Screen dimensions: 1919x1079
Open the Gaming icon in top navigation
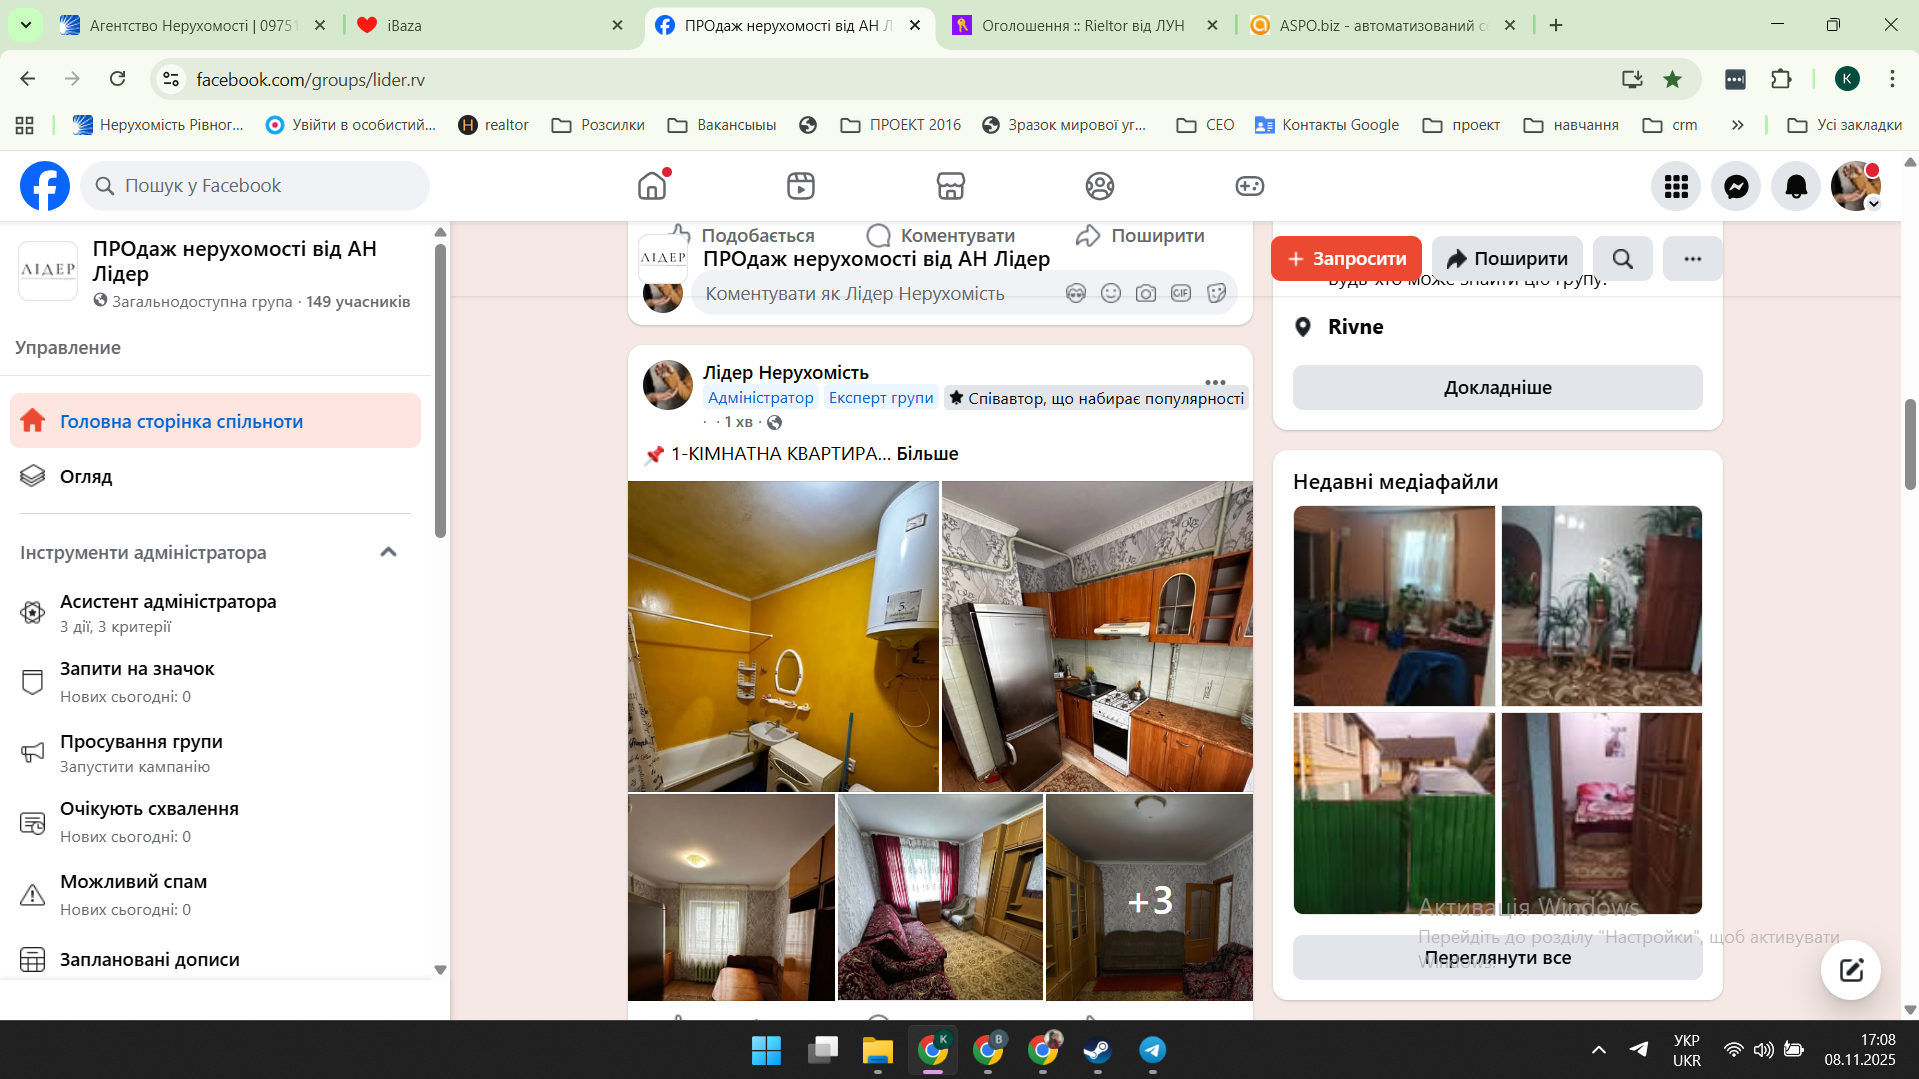pos(1249,186)
